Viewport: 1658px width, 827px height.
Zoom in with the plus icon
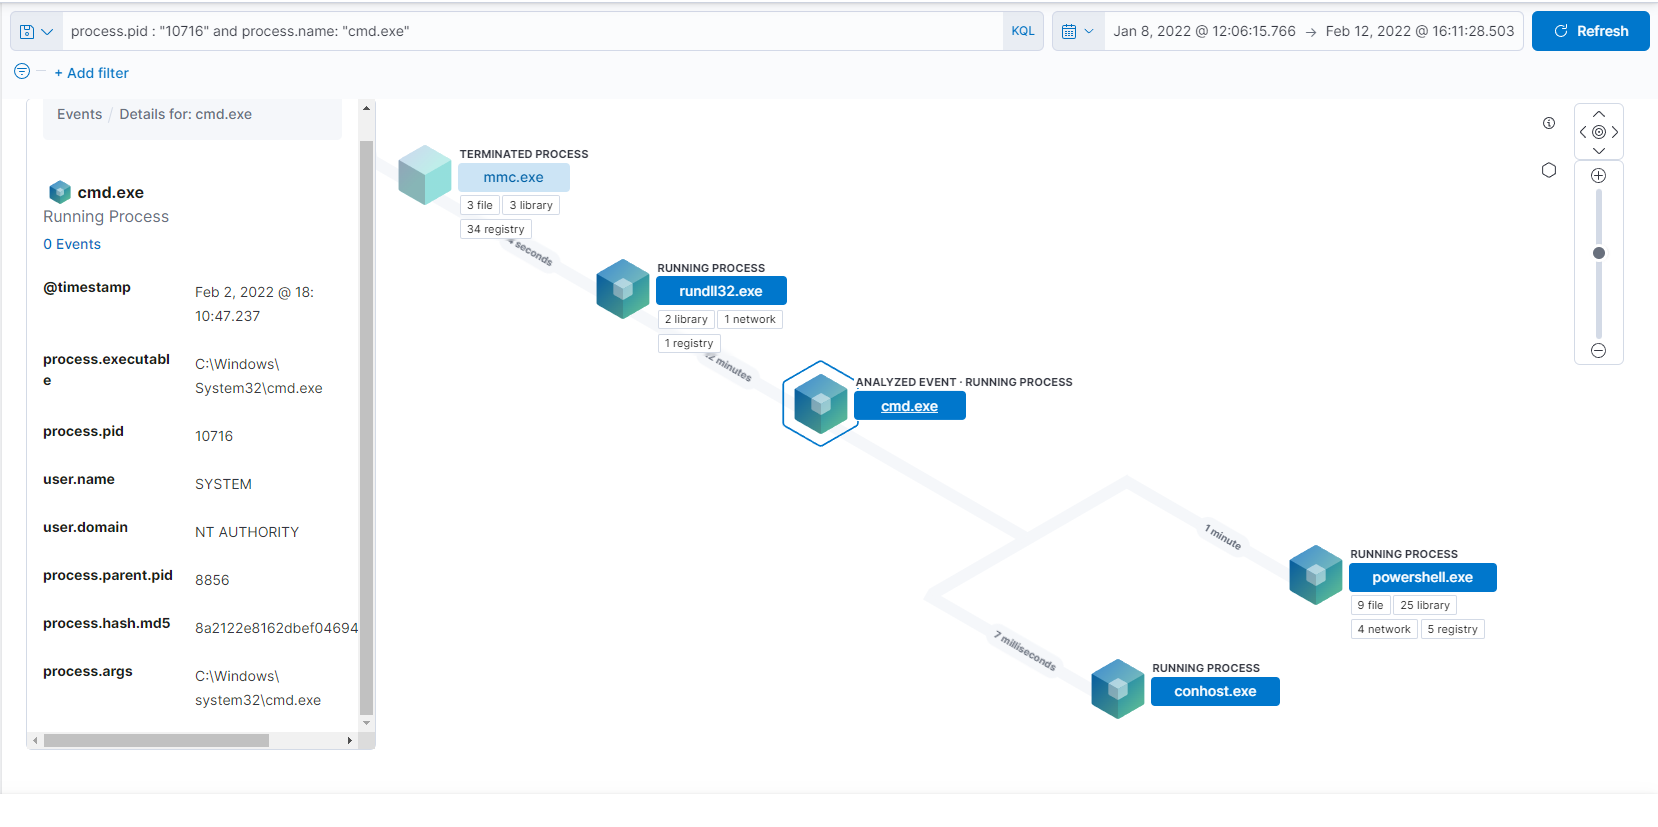[1598, 176]
